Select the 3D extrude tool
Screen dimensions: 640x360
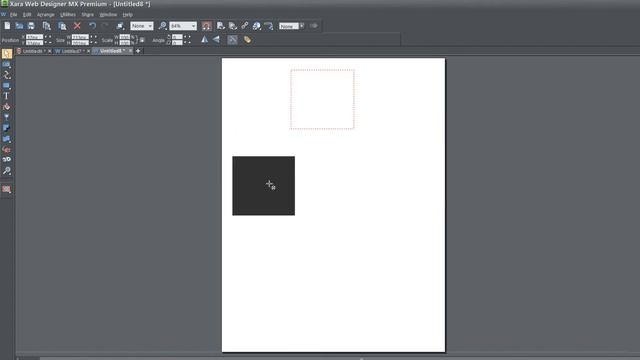point(7,160)
